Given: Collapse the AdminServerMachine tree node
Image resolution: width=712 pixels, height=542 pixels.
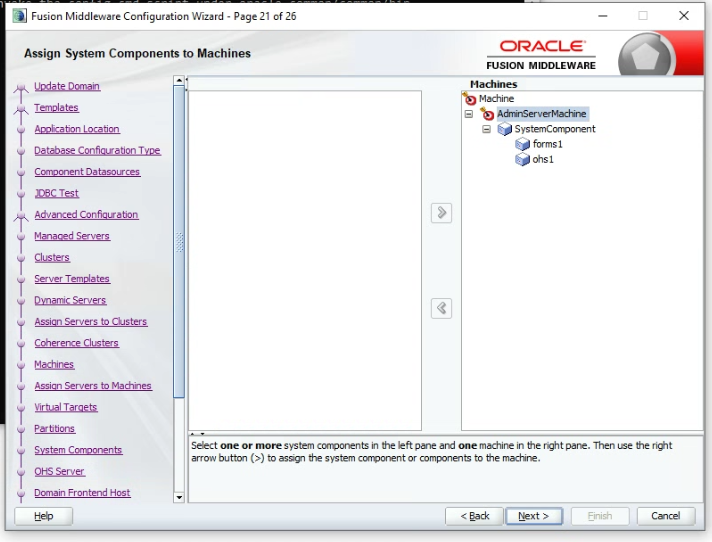Looking at the screenshot, I should pos(469,114).
